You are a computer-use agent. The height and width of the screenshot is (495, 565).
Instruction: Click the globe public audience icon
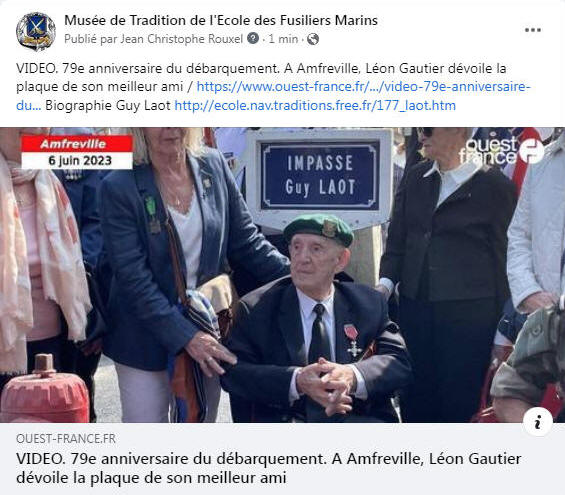(x=313, y=39)
